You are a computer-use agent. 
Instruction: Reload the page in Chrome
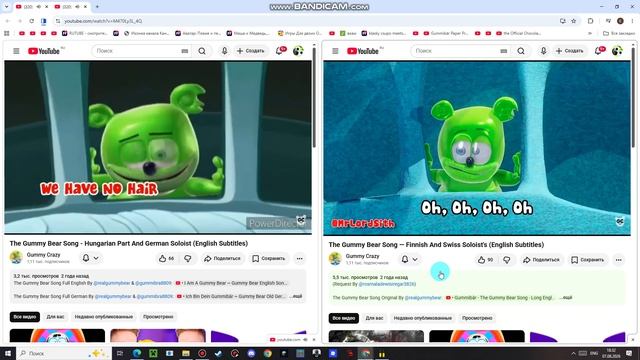click(31, 21)
